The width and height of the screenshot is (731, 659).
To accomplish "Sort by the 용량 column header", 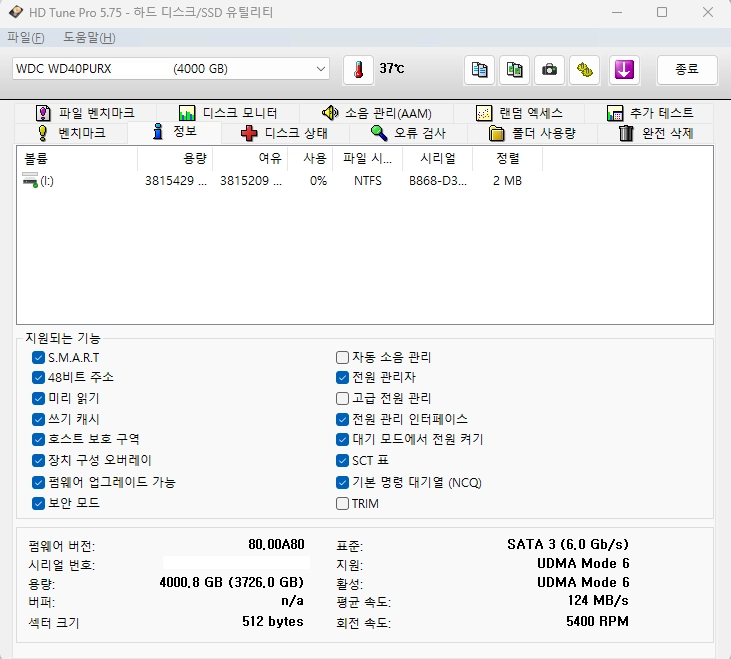I will click(x=175, y=158).
